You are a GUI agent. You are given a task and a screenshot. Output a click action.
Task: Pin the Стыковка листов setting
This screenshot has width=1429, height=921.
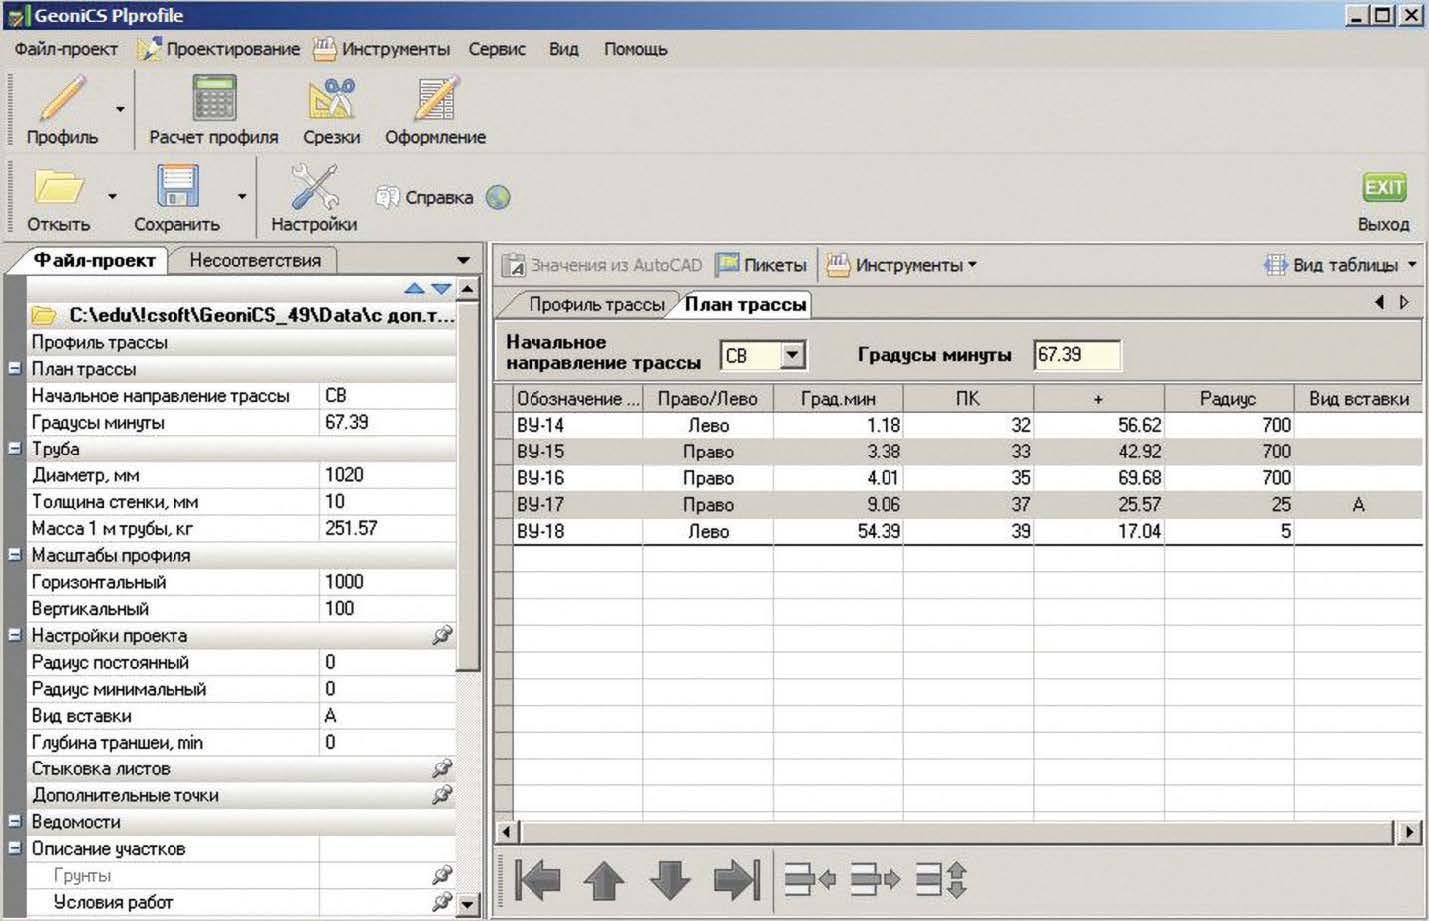(x=441, y=769)
